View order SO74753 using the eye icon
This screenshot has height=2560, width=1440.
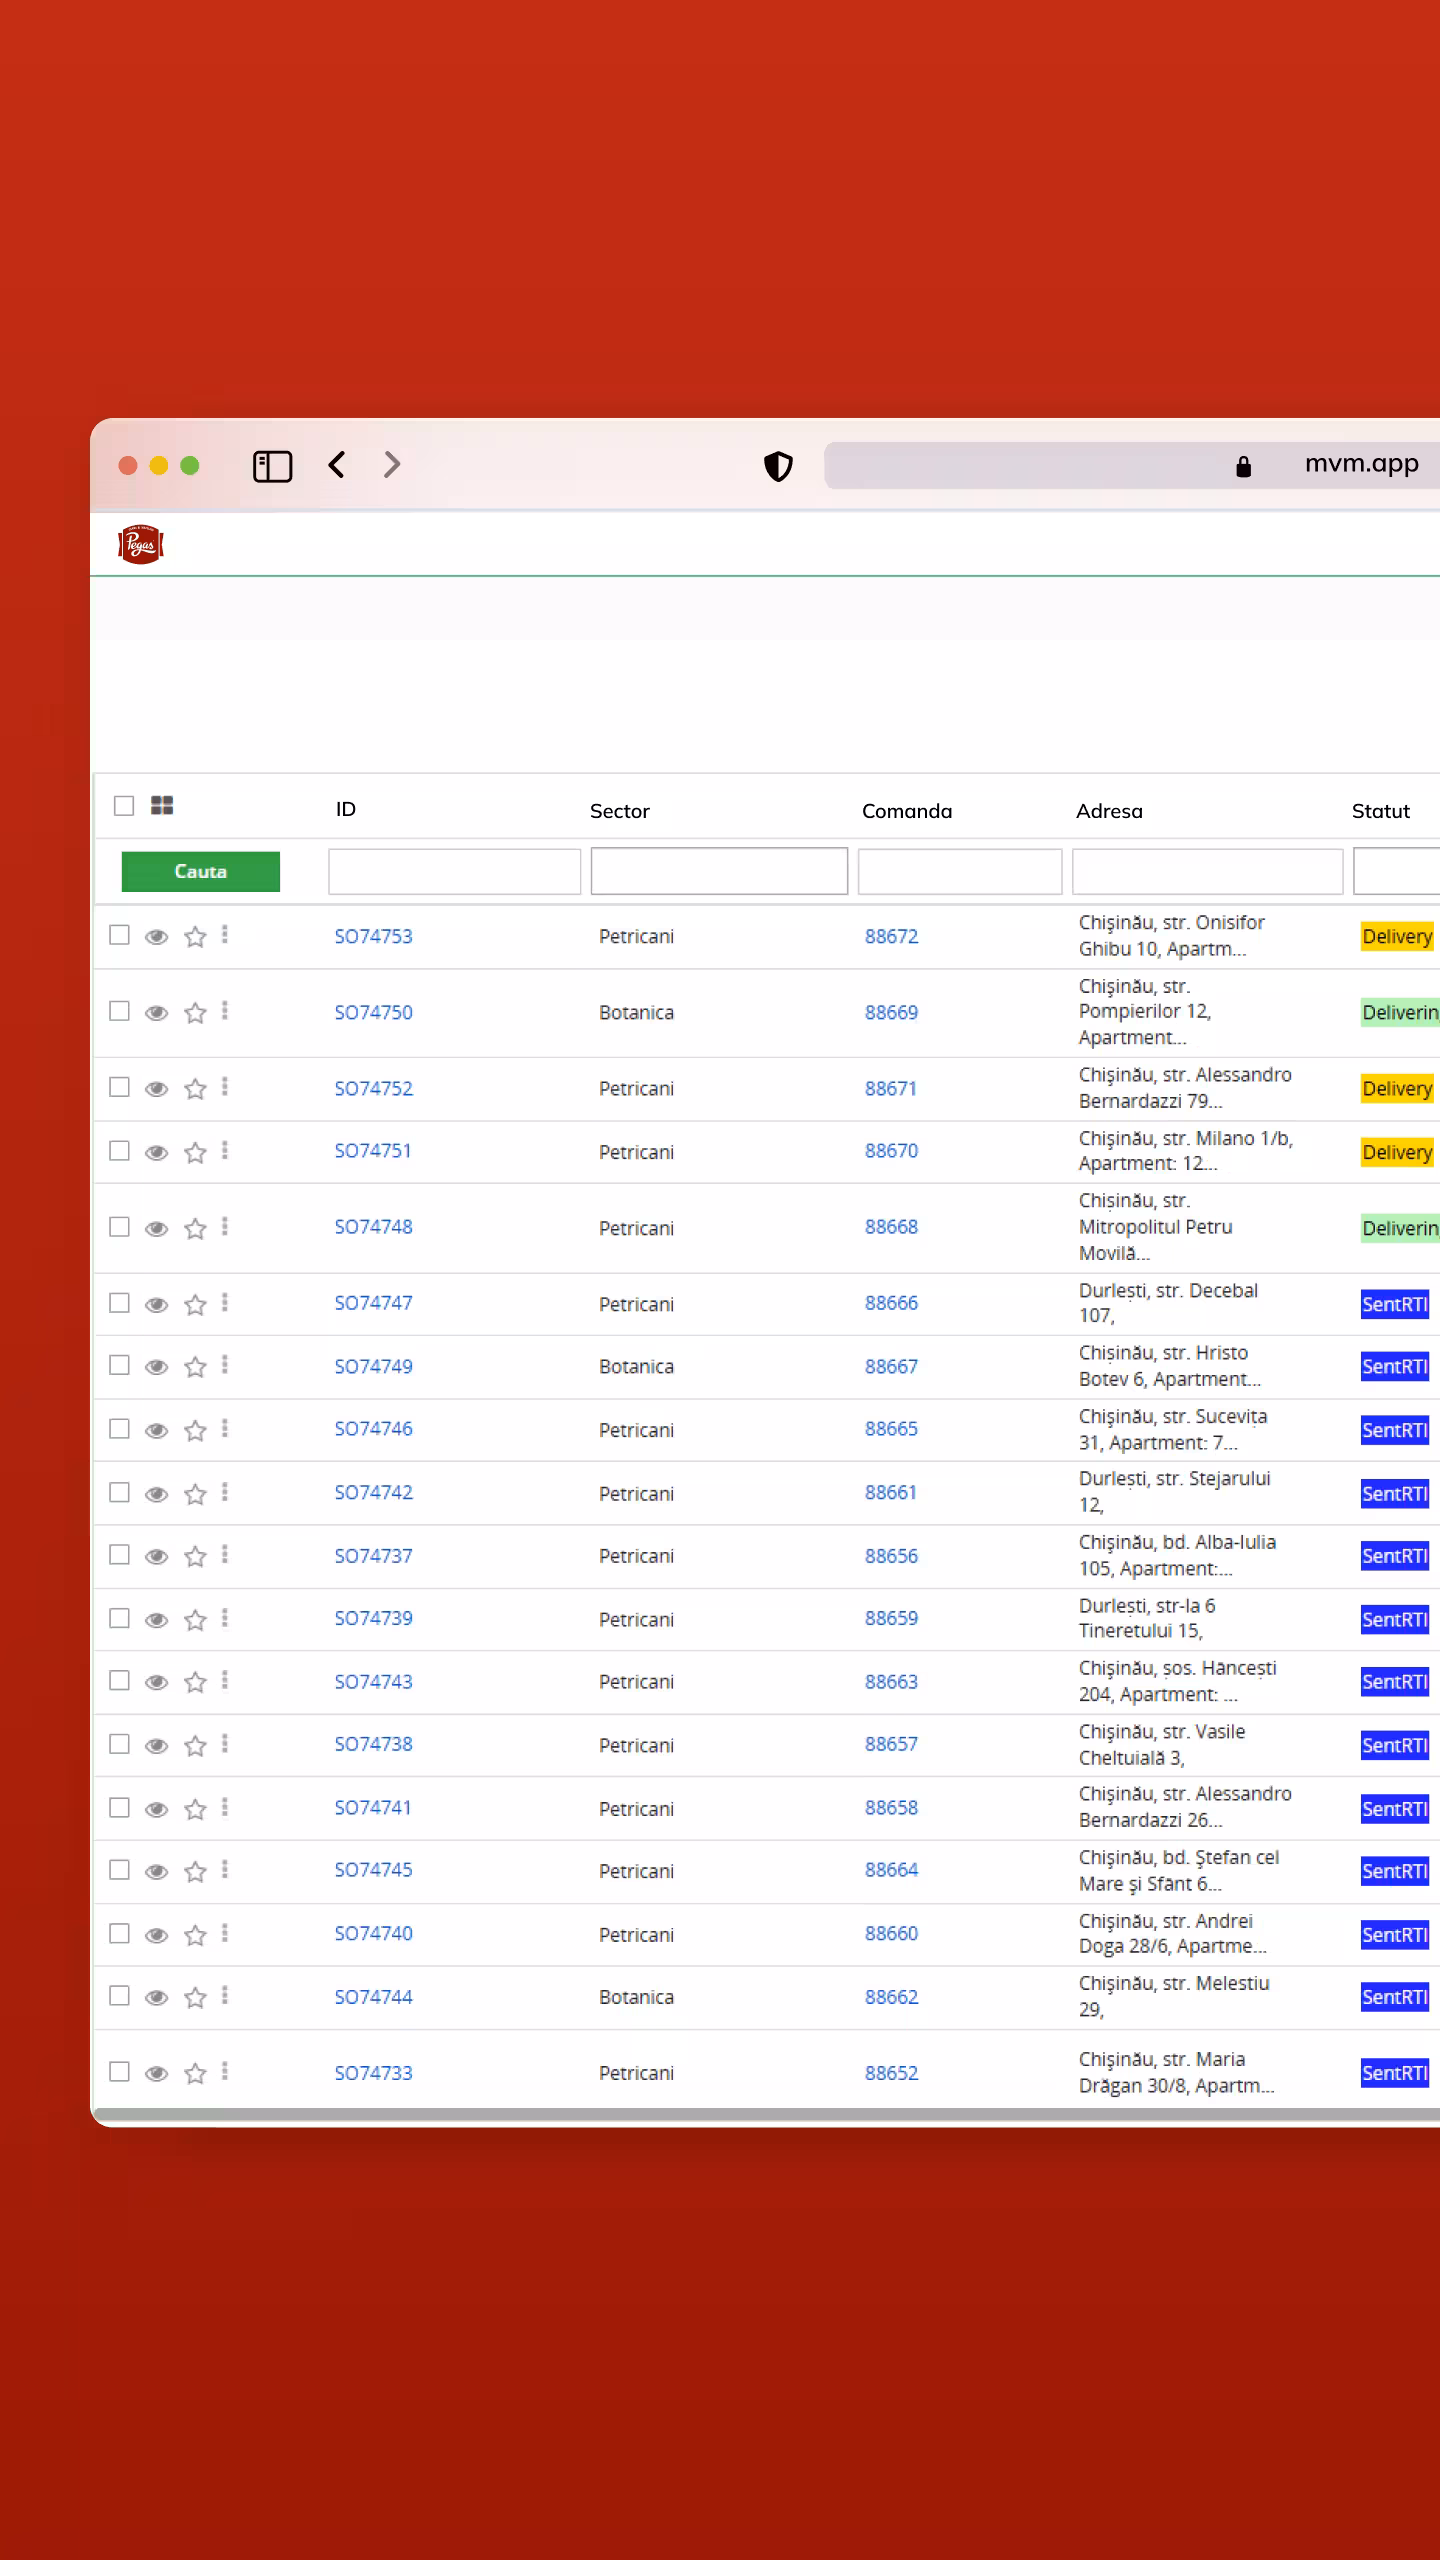click(x=156, y=937)
